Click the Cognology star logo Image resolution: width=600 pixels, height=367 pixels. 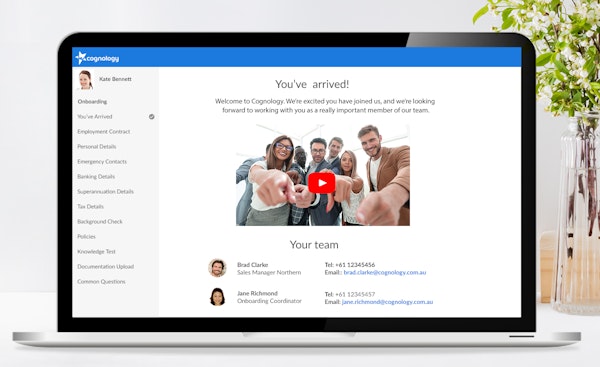pyautogui.click(x=80, y=58)
